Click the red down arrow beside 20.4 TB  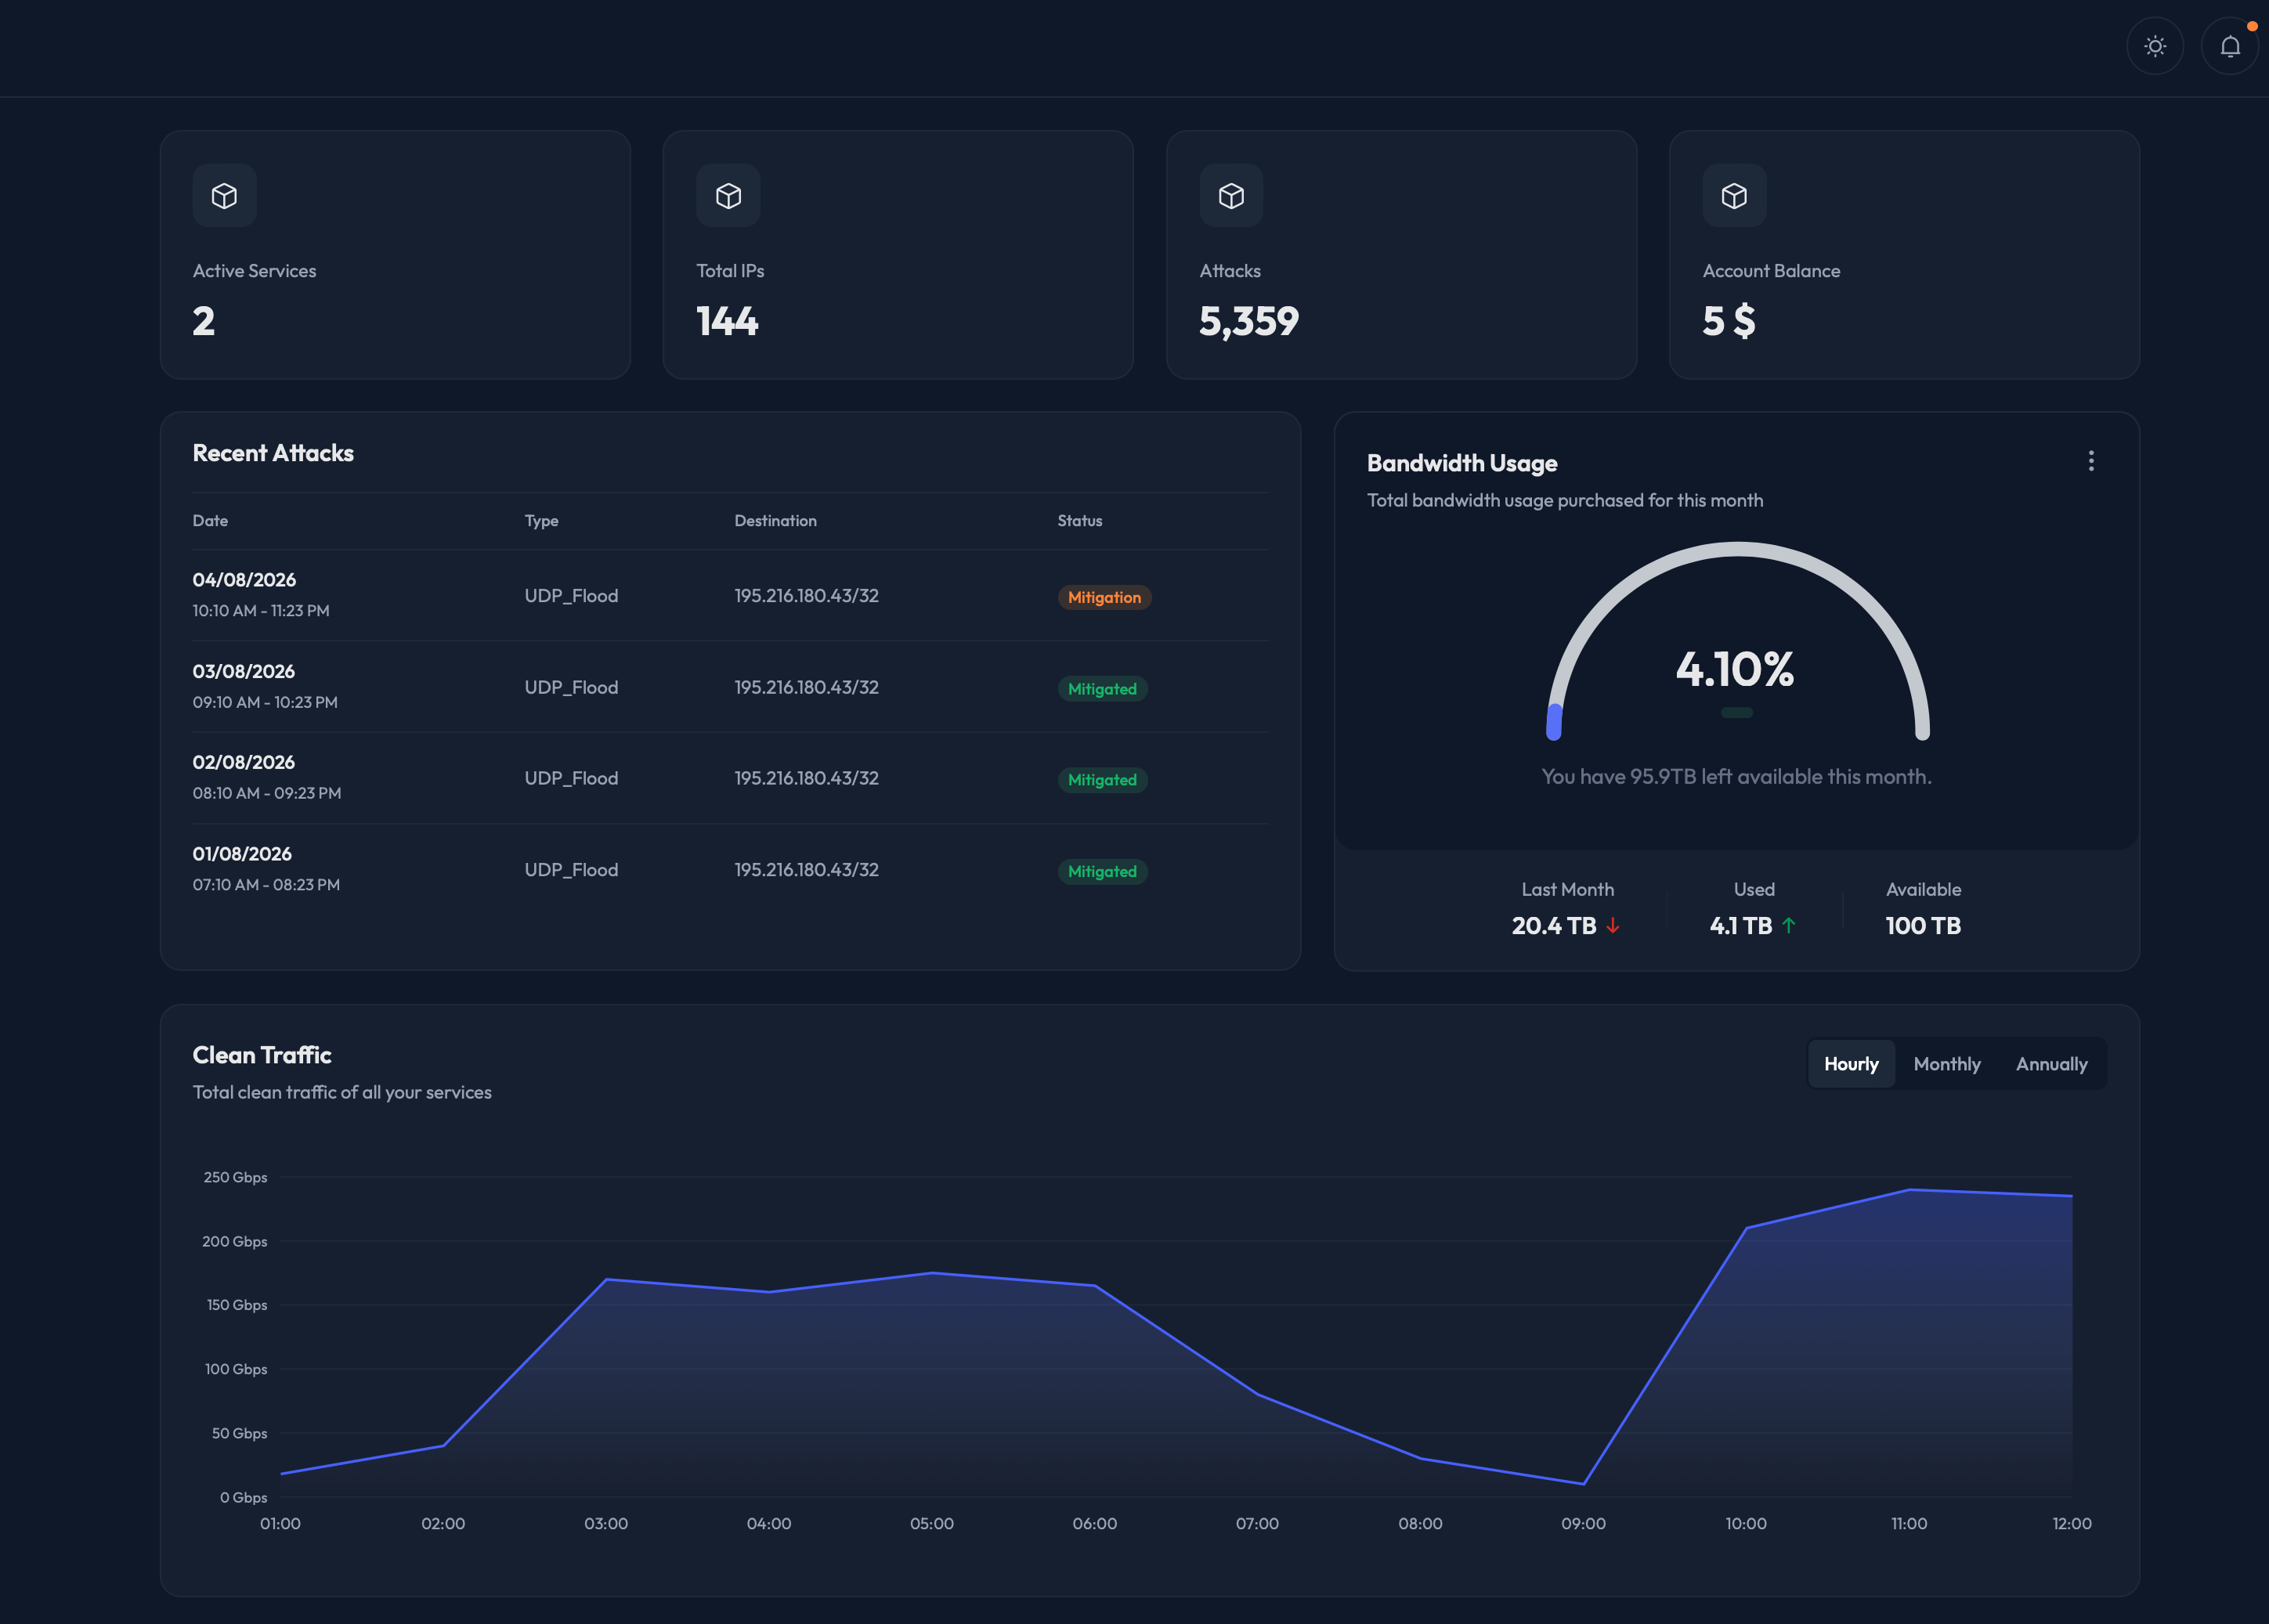(1614, 926)
